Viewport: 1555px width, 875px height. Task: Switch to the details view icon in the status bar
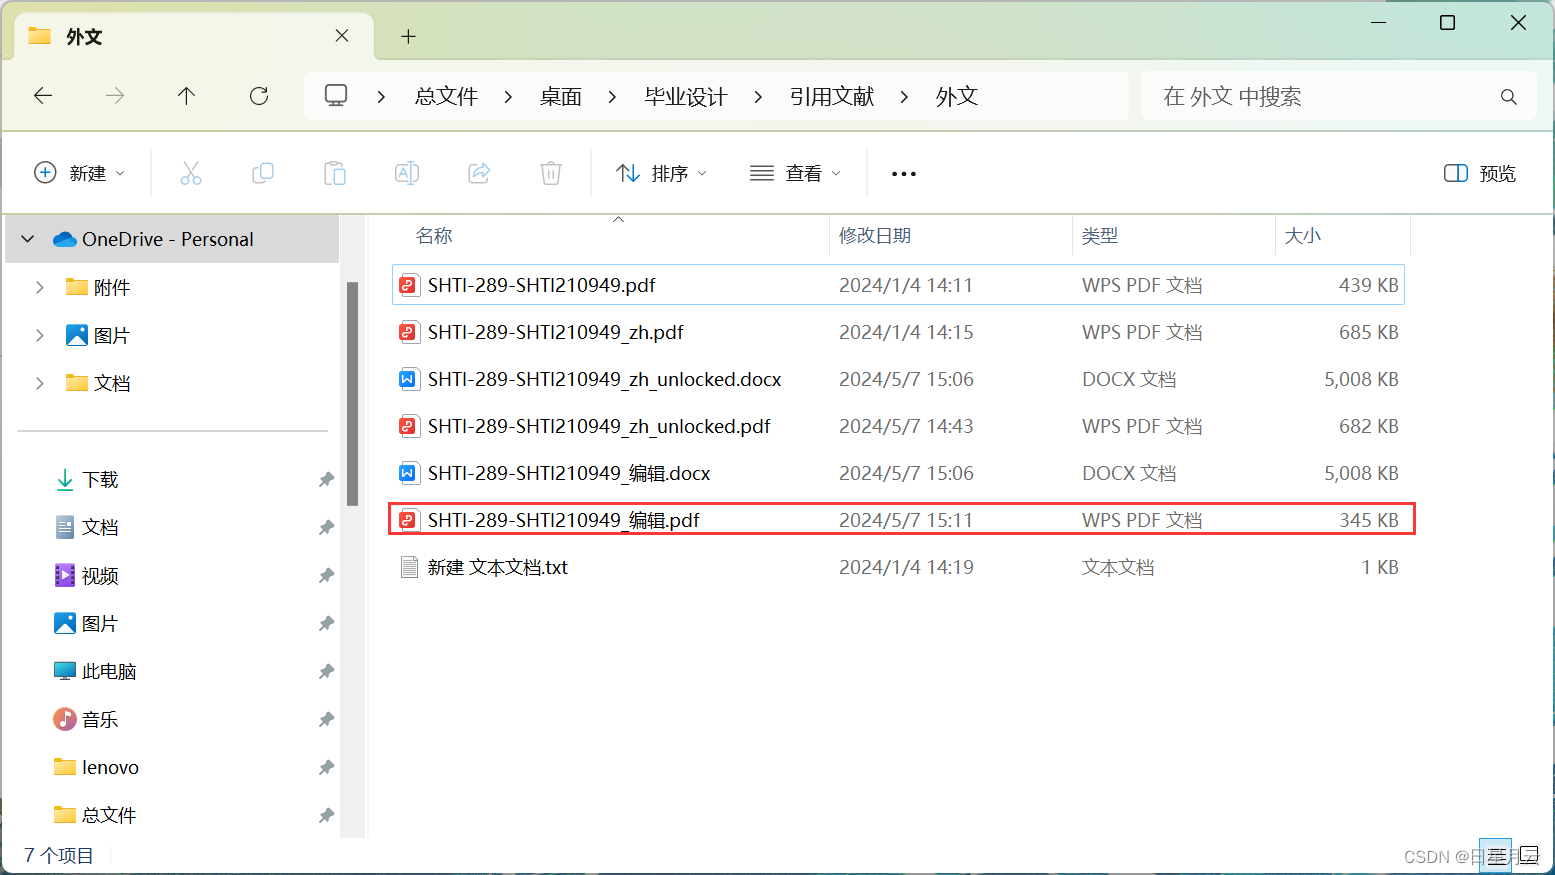click(x=1495, y=855)
